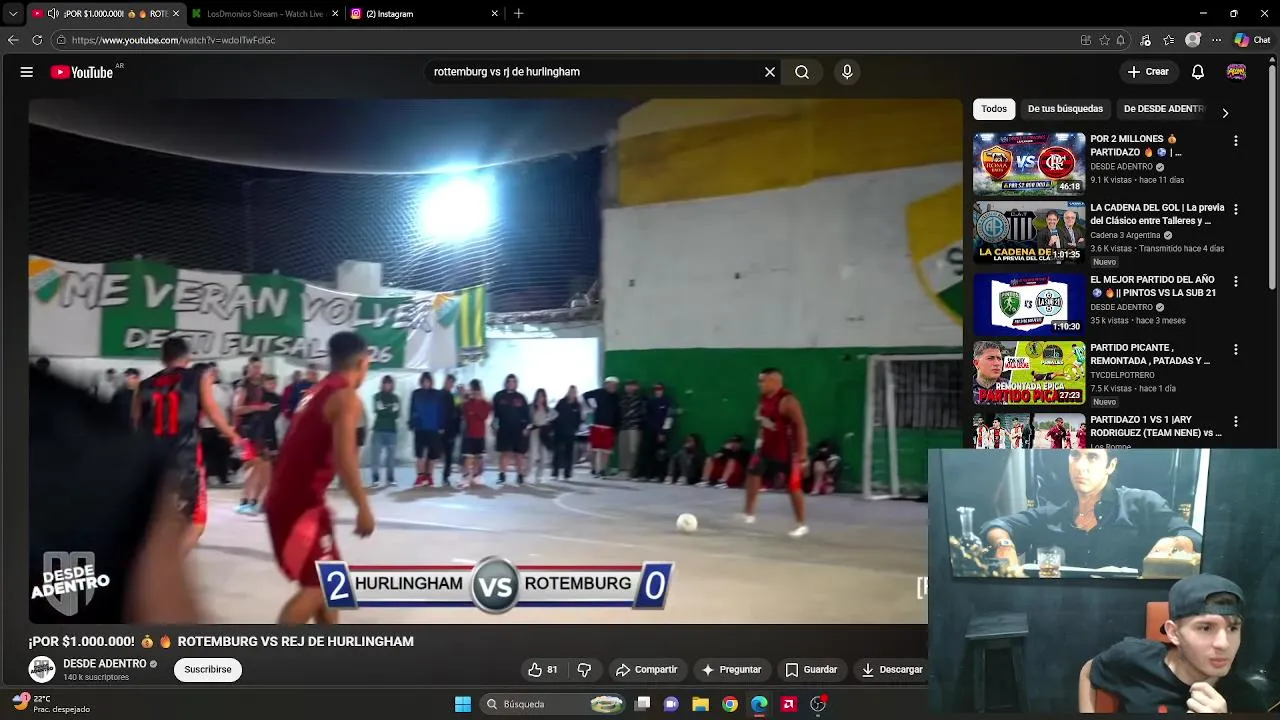Start voice search with the microphone icon
1280x720 pixels.
tap(847, 72)
